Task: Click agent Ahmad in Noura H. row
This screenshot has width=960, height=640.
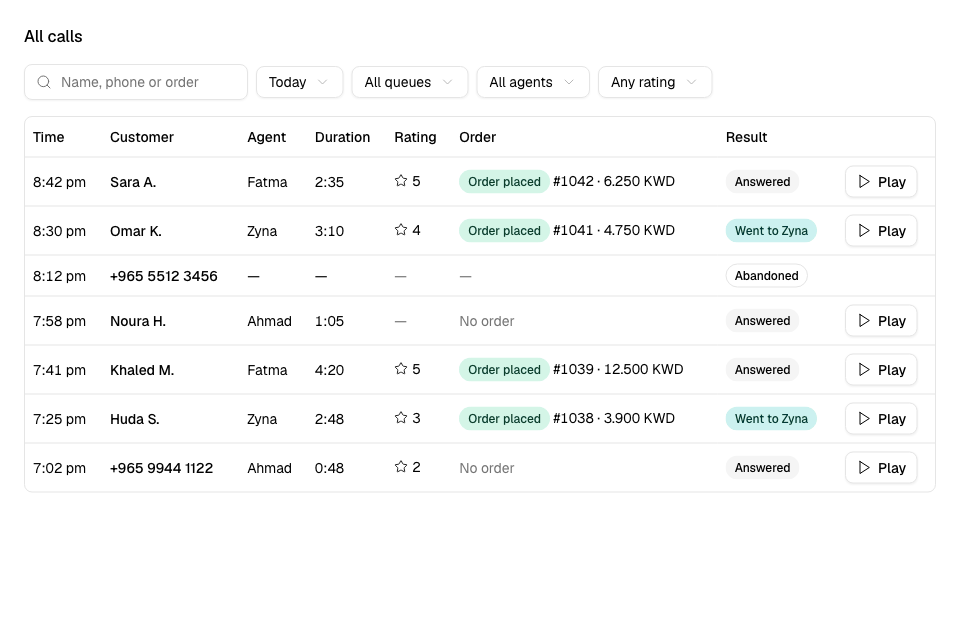Action: point(269,321)
